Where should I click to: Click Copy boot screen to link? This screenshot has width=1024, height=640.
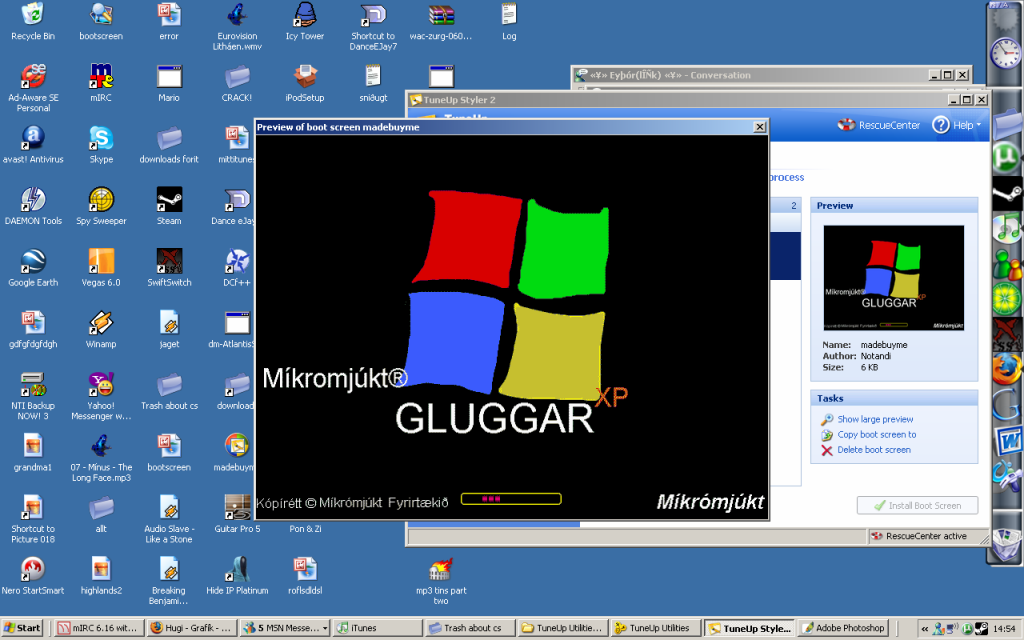click(x=876, y=434)
